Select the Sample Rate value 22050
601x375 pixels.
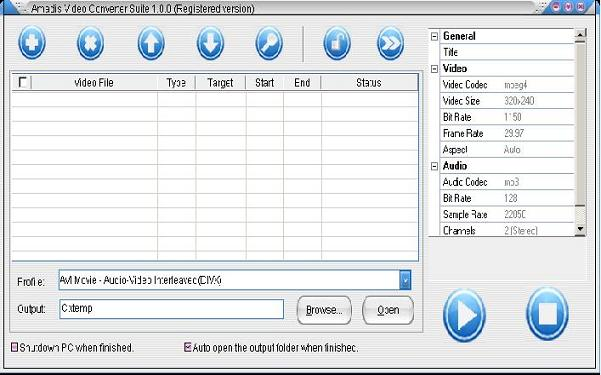515,214
